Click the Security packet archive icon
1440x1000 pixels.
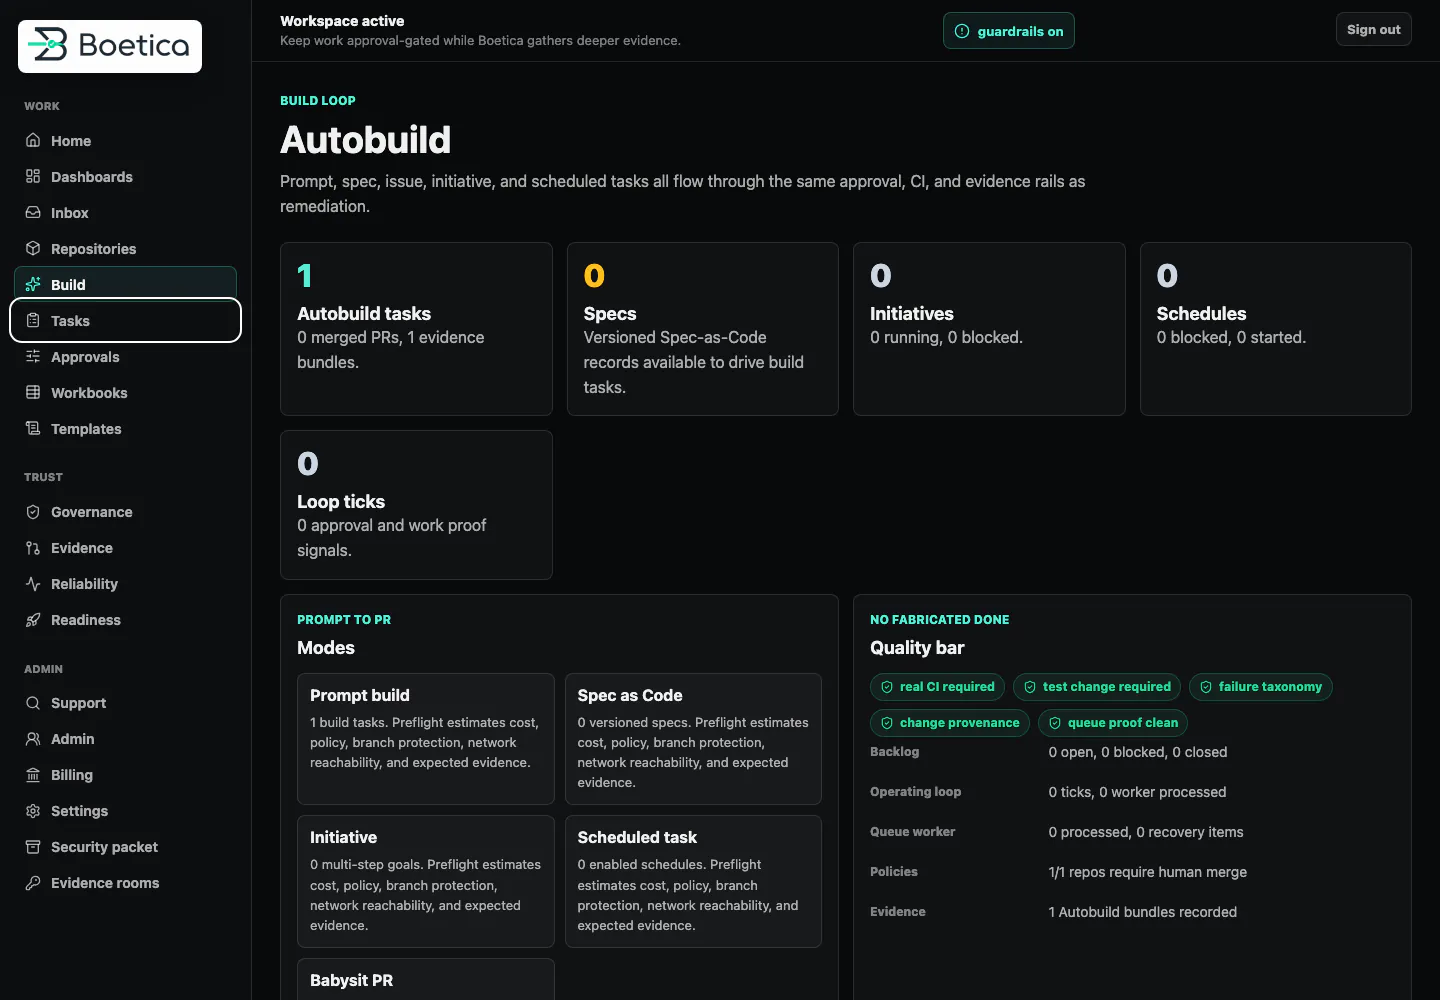click(33, 847)
